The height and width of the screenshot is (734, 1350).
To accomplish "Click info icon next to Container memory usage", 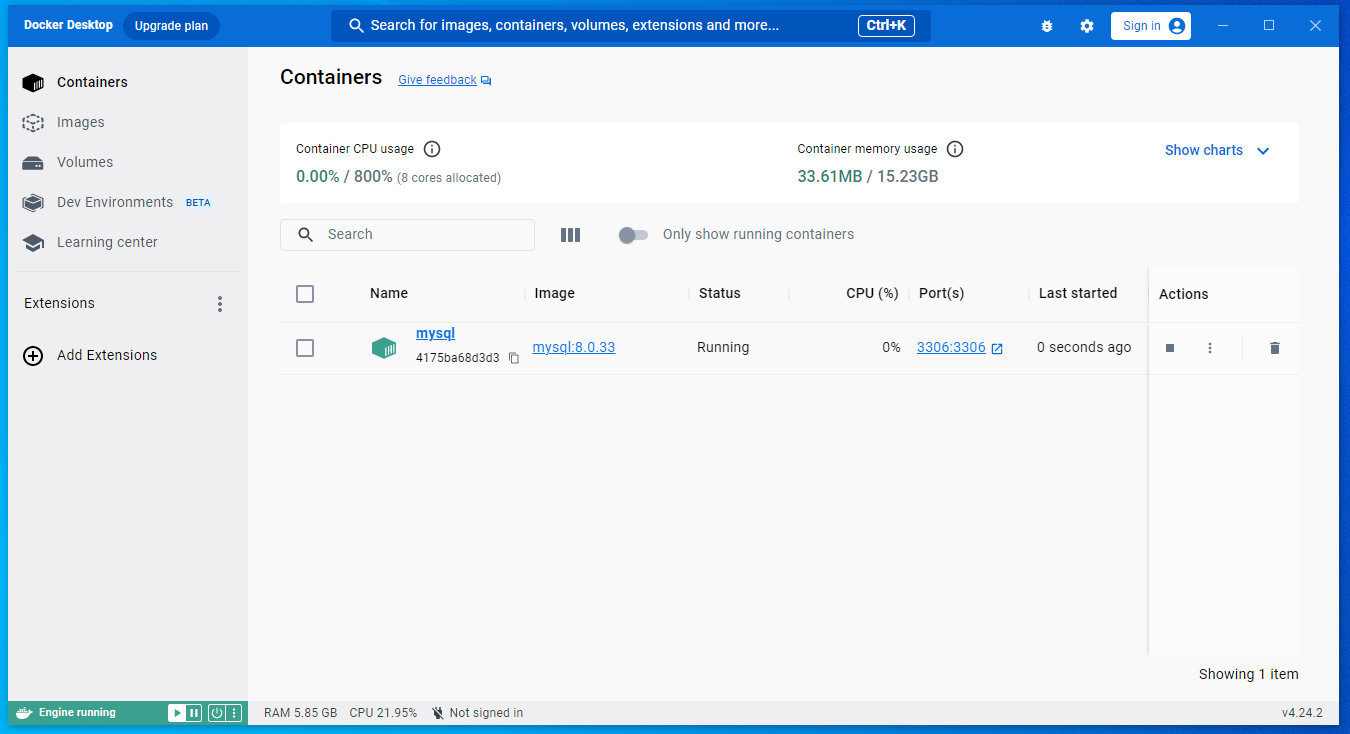I will pyautogui.click(x=955, y=149).
